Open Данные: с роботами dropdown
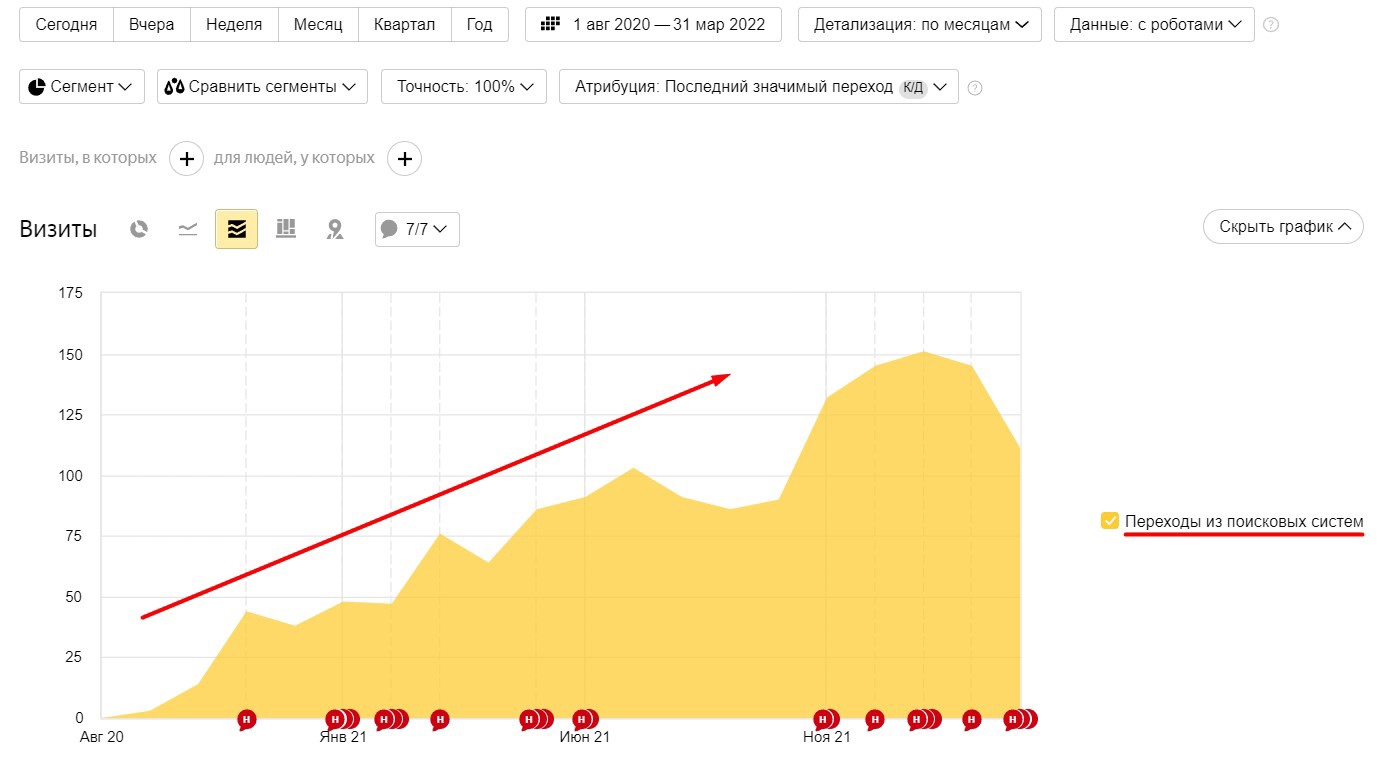The height and width of the screenshot is (766, 1384). point(1154,24)
